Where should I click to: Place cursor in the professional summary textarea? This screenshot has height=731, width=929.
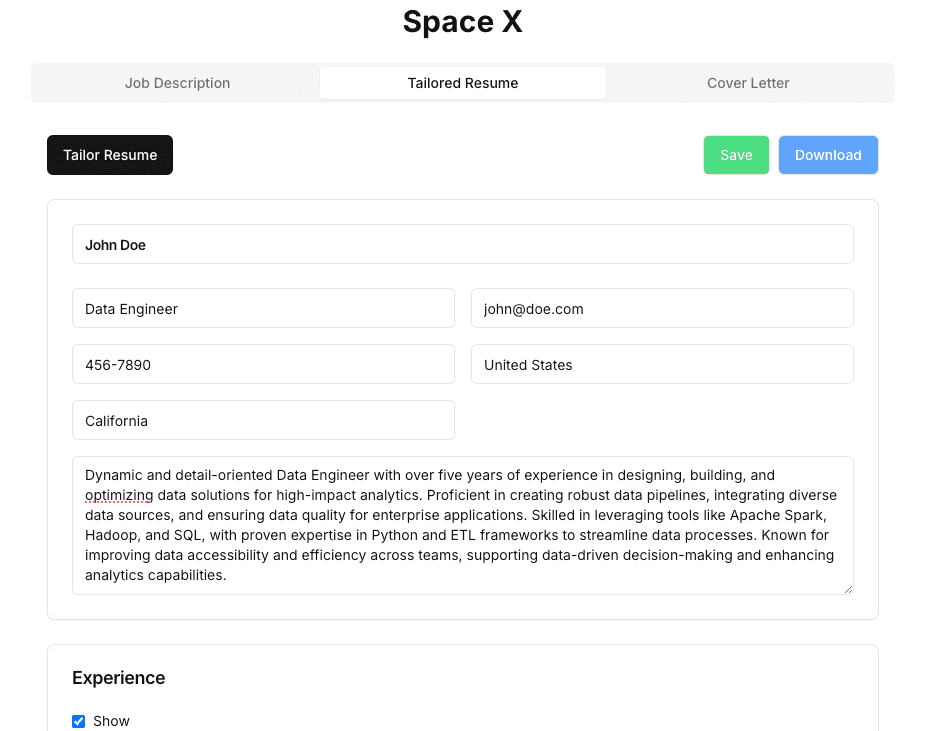tap(463, 525)
